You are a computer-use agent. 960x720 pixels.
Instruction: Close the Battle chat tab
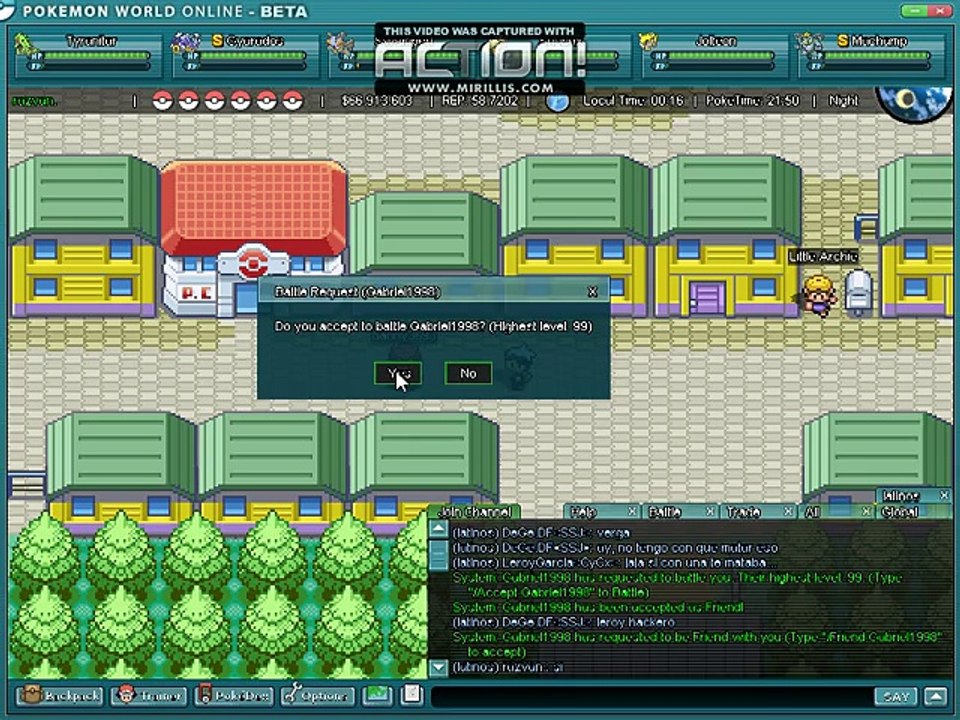tap(710, 511)
